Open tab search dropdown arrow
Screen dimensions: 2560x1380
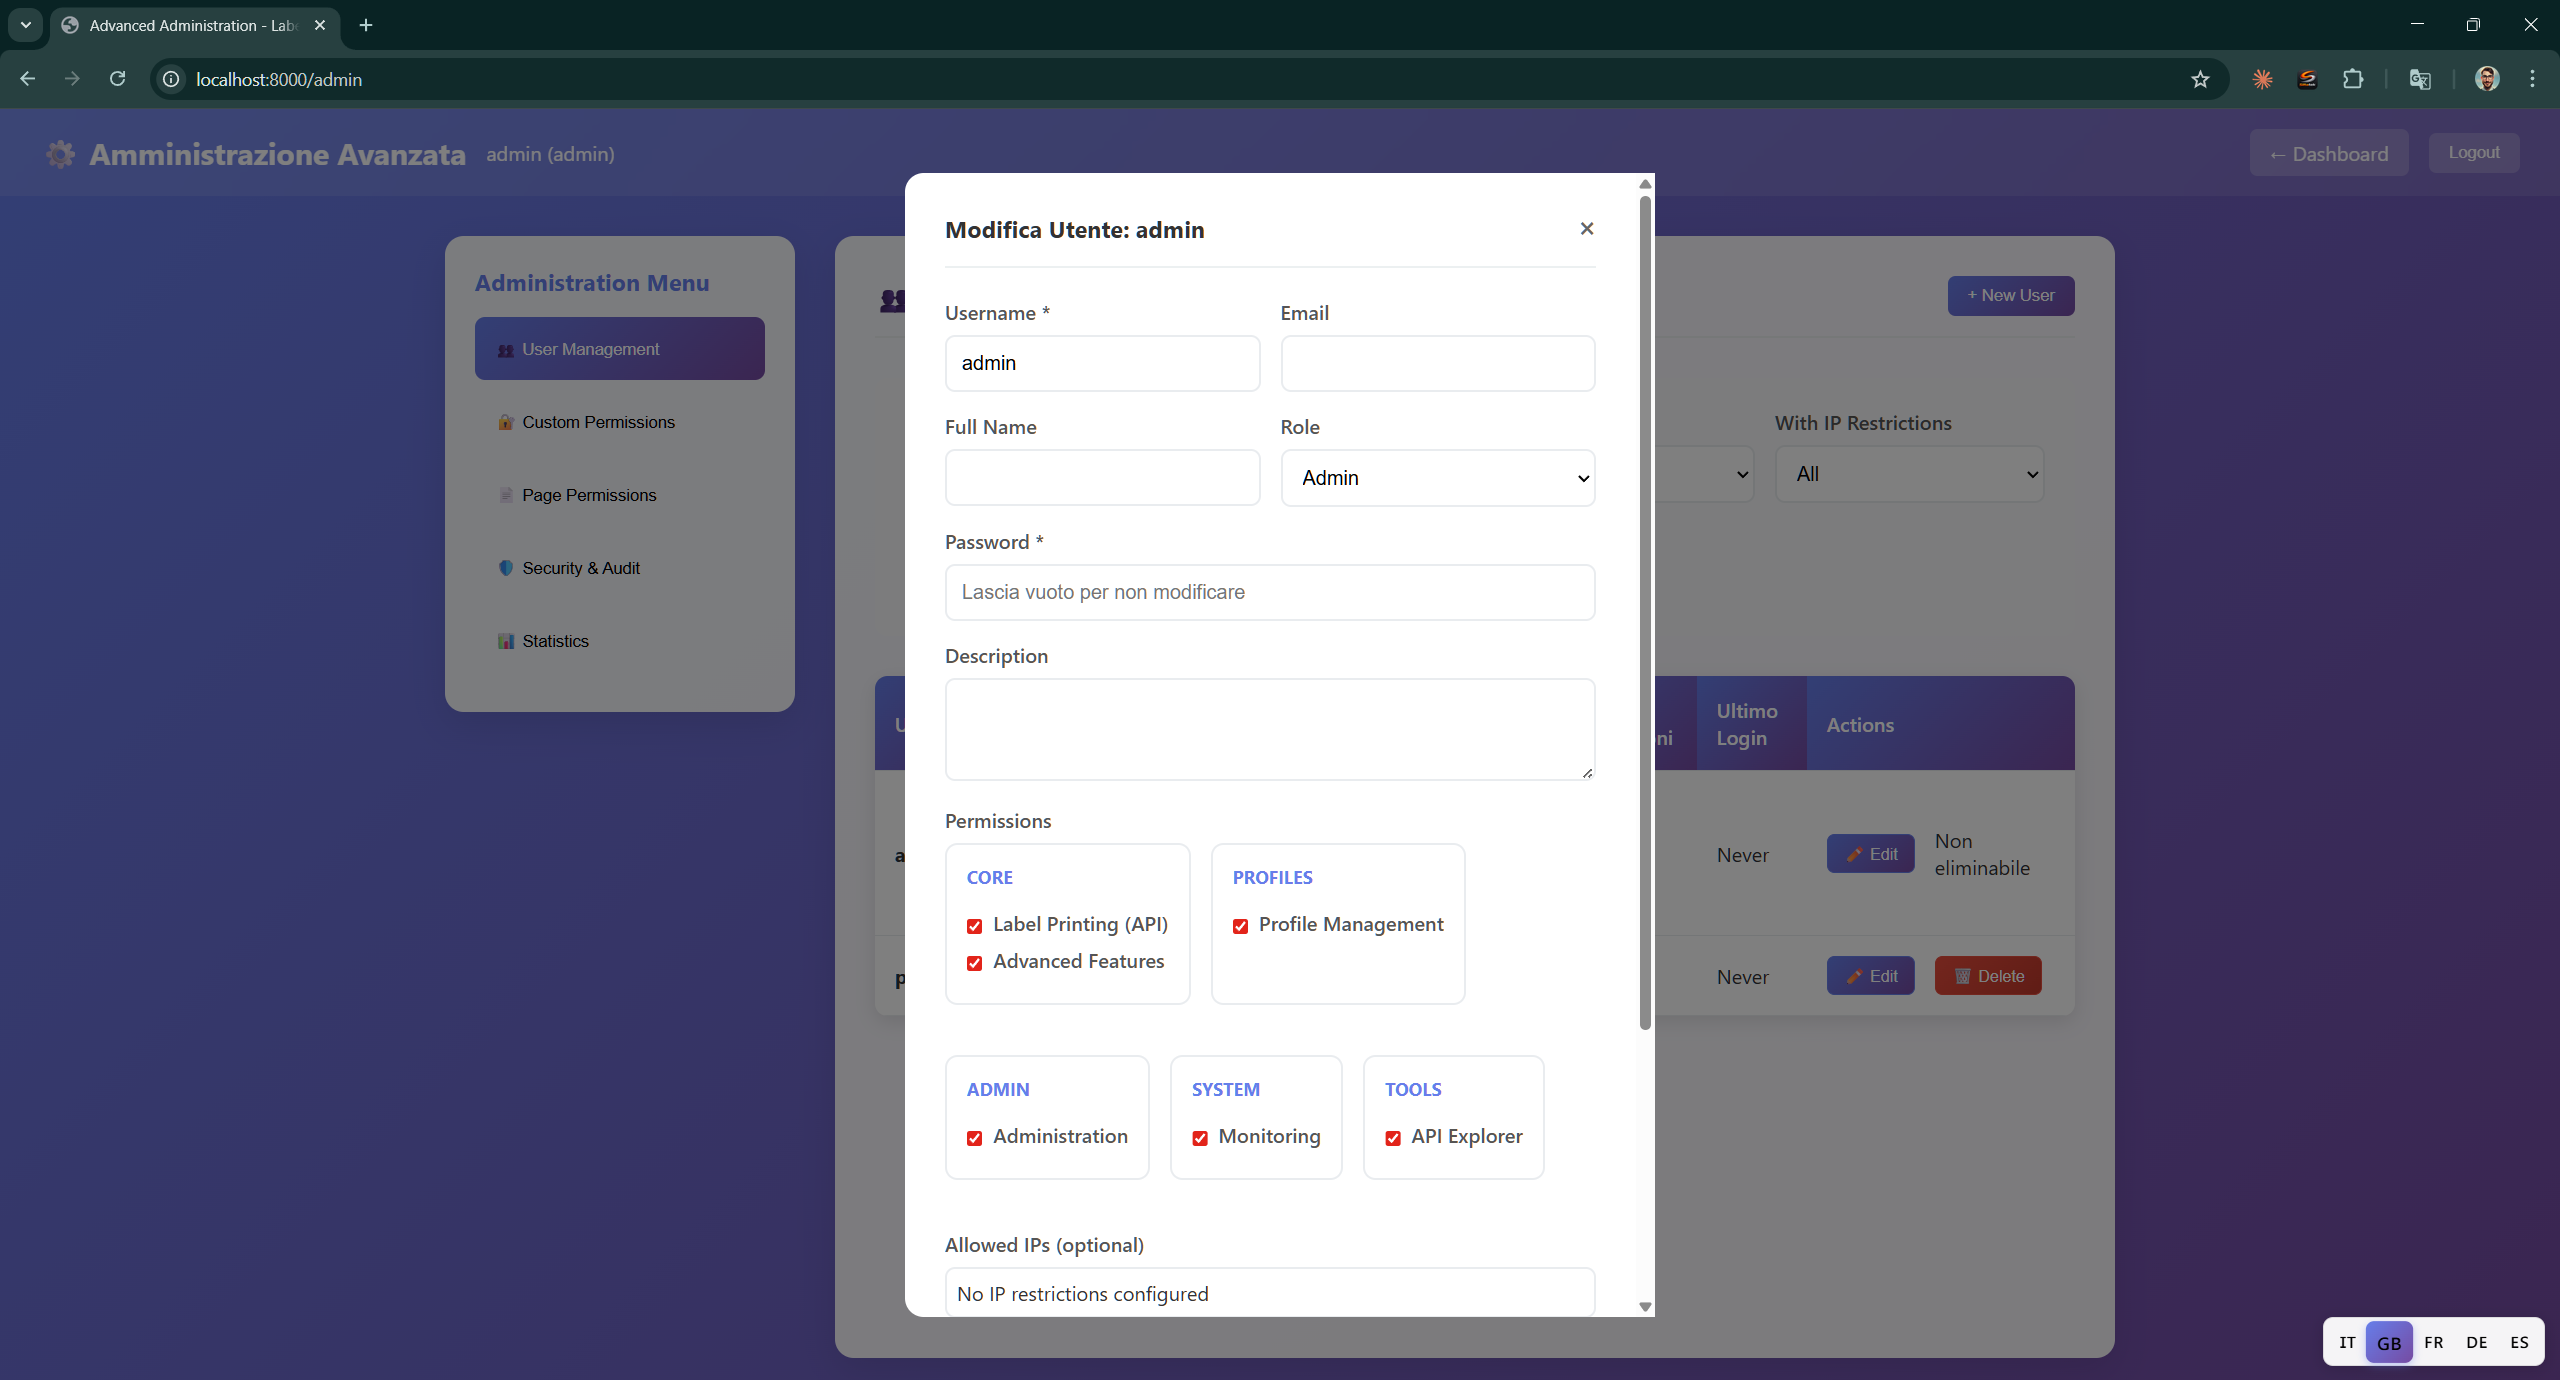26,25
